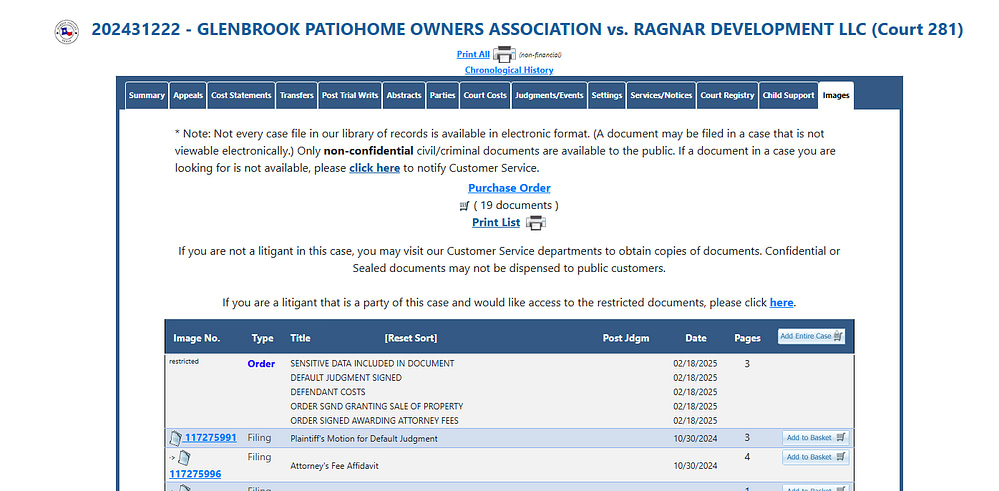Open the Summary tab
999x491 pixels.
(147, 96)
